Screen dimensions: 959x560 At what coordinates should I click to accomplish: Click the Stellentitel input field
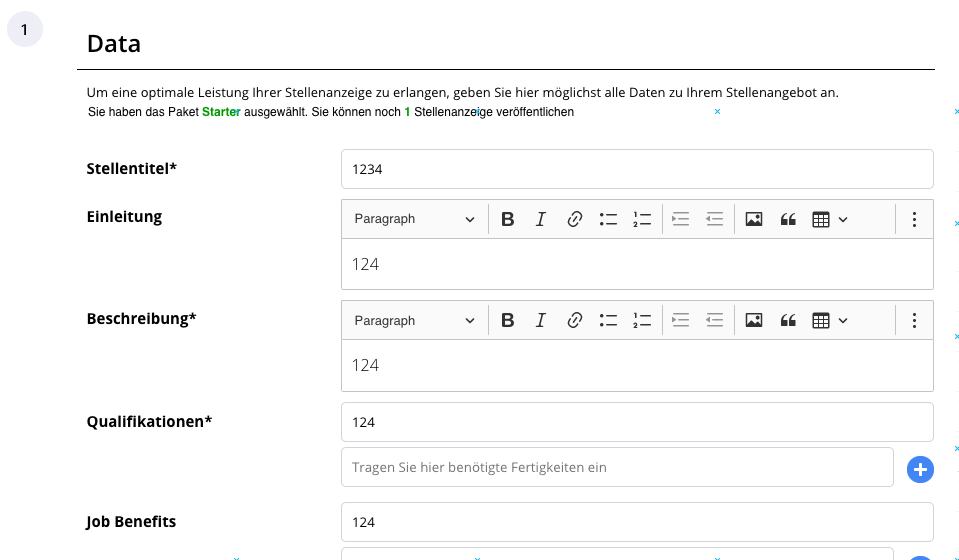tap(637, 169)
